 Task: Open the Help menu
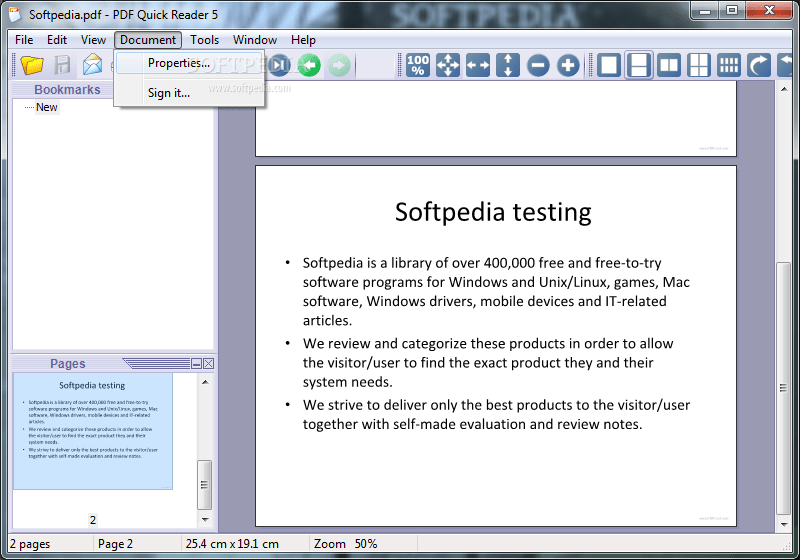point(303,40)
